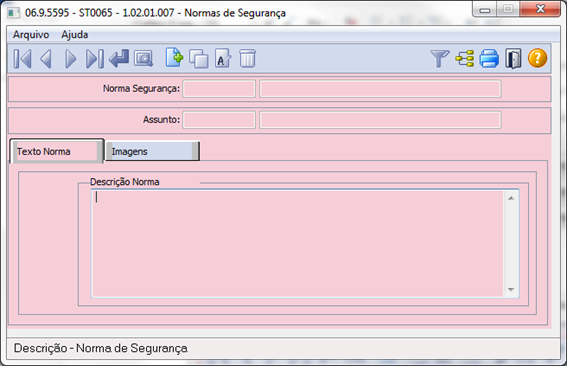
Task: Click the Assunto description field
Action: coord(380,120)
